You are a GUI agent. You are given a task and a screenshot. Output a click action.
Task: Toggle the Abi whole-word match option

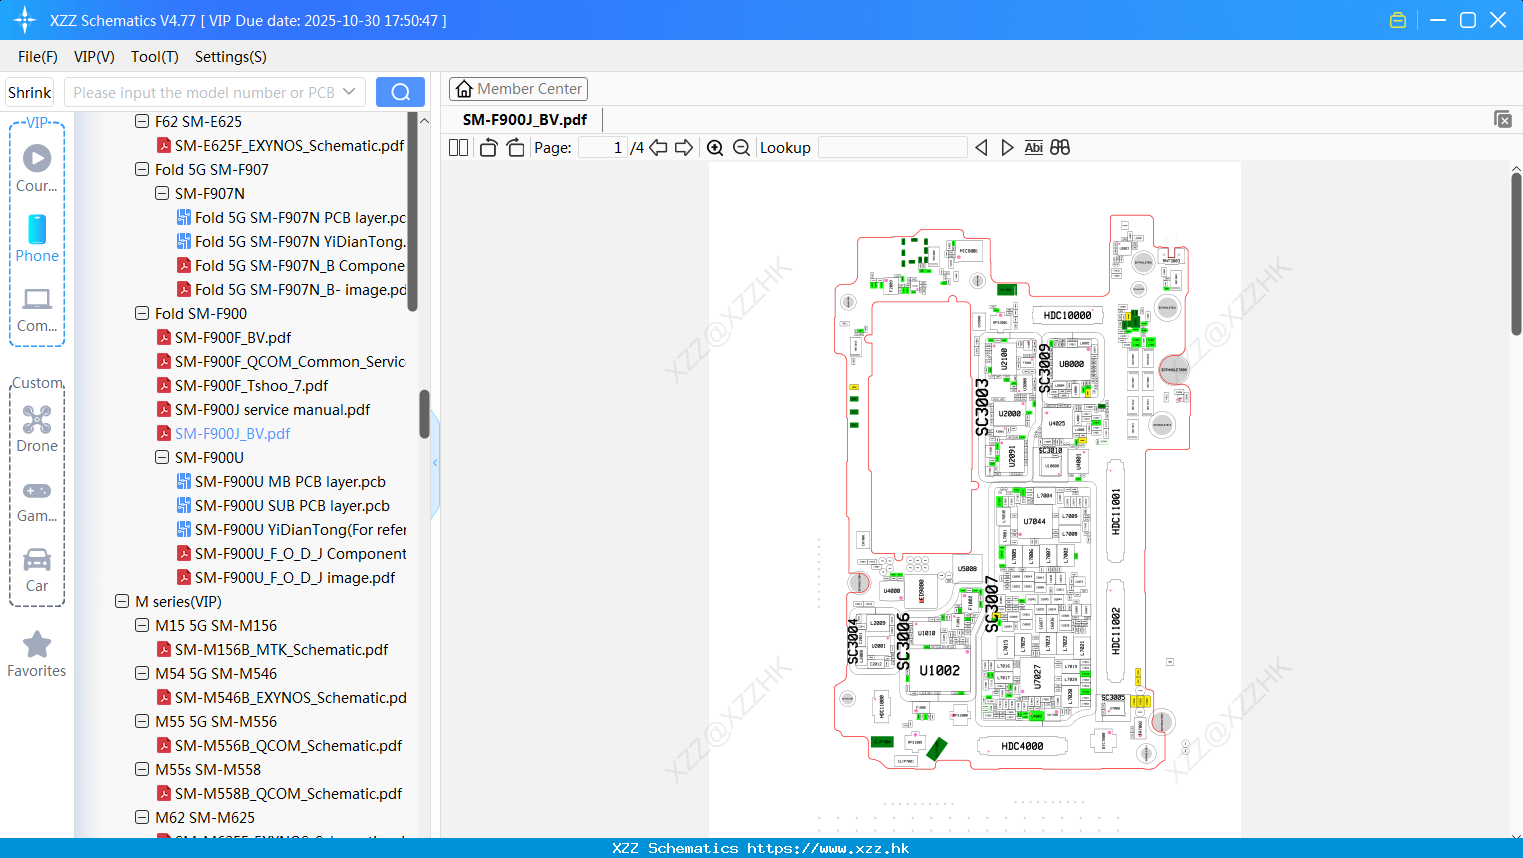(x=1034, y=147)
